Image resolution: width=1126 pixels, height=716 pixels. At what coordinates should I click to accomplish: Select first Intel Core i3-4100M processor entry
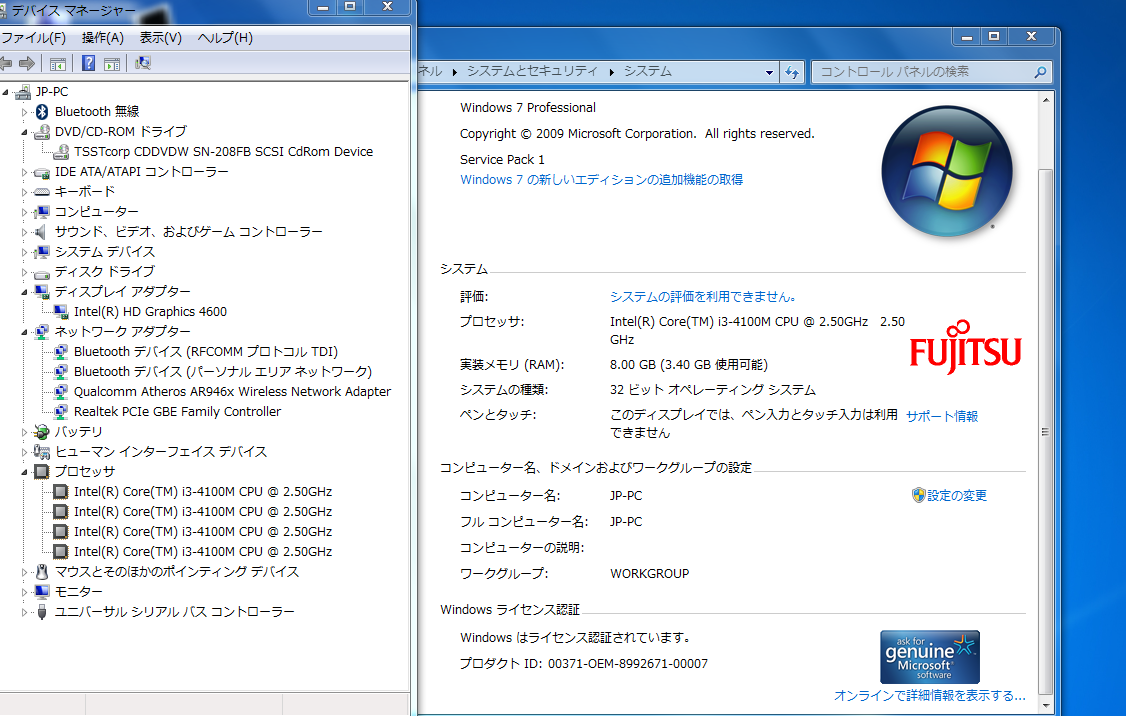pos(203,492)
